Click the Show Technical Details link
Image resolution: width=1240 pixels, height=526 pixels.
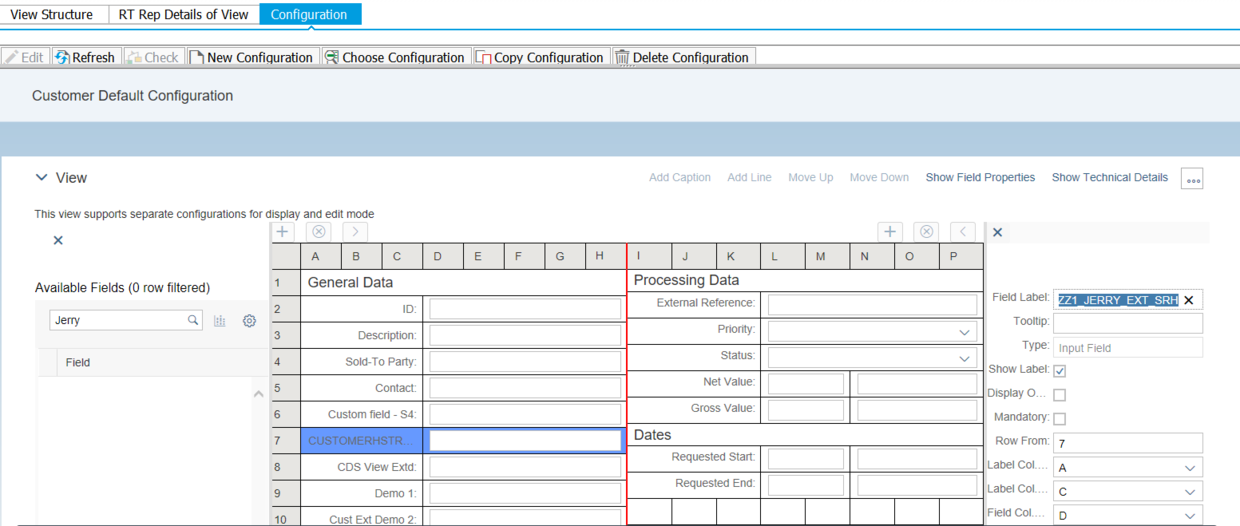point(1109,177)
